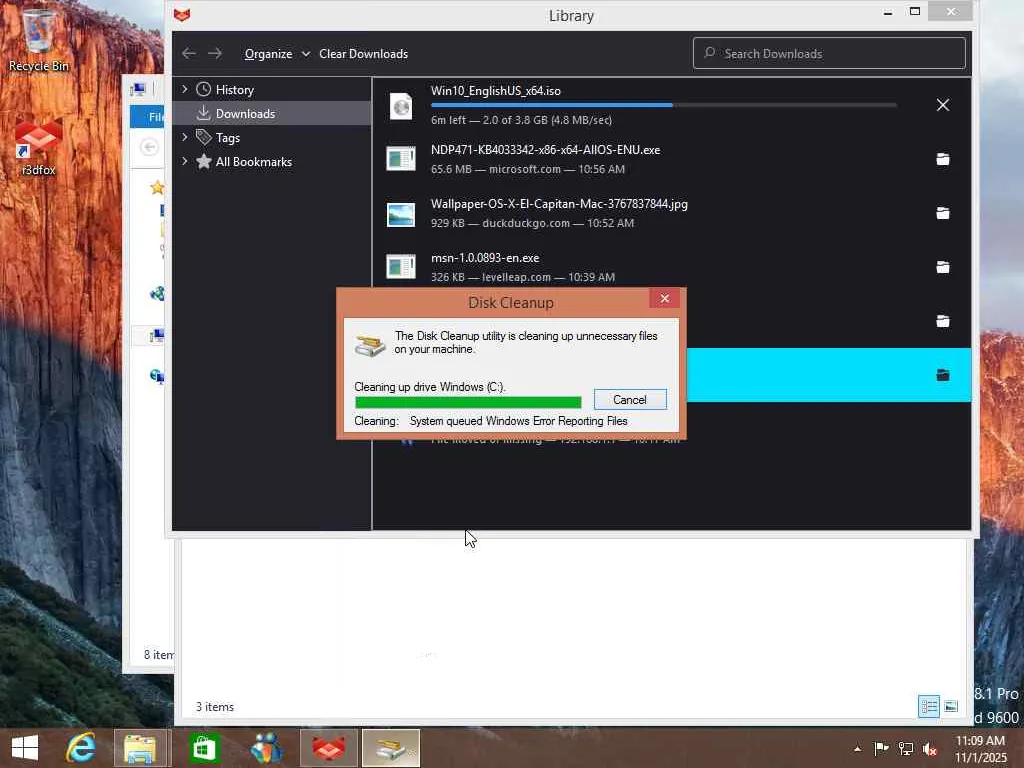Open the Windows Store taskbar icon
The image size is (1024, 768).
[x=204, y=748]
